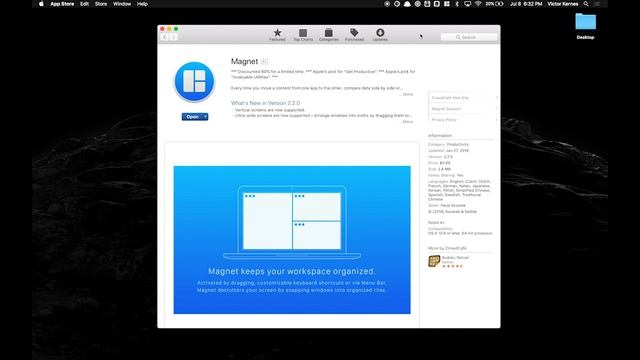Open the Top Charts section
Screen dimensions: 640x360
tap(303, 35)
